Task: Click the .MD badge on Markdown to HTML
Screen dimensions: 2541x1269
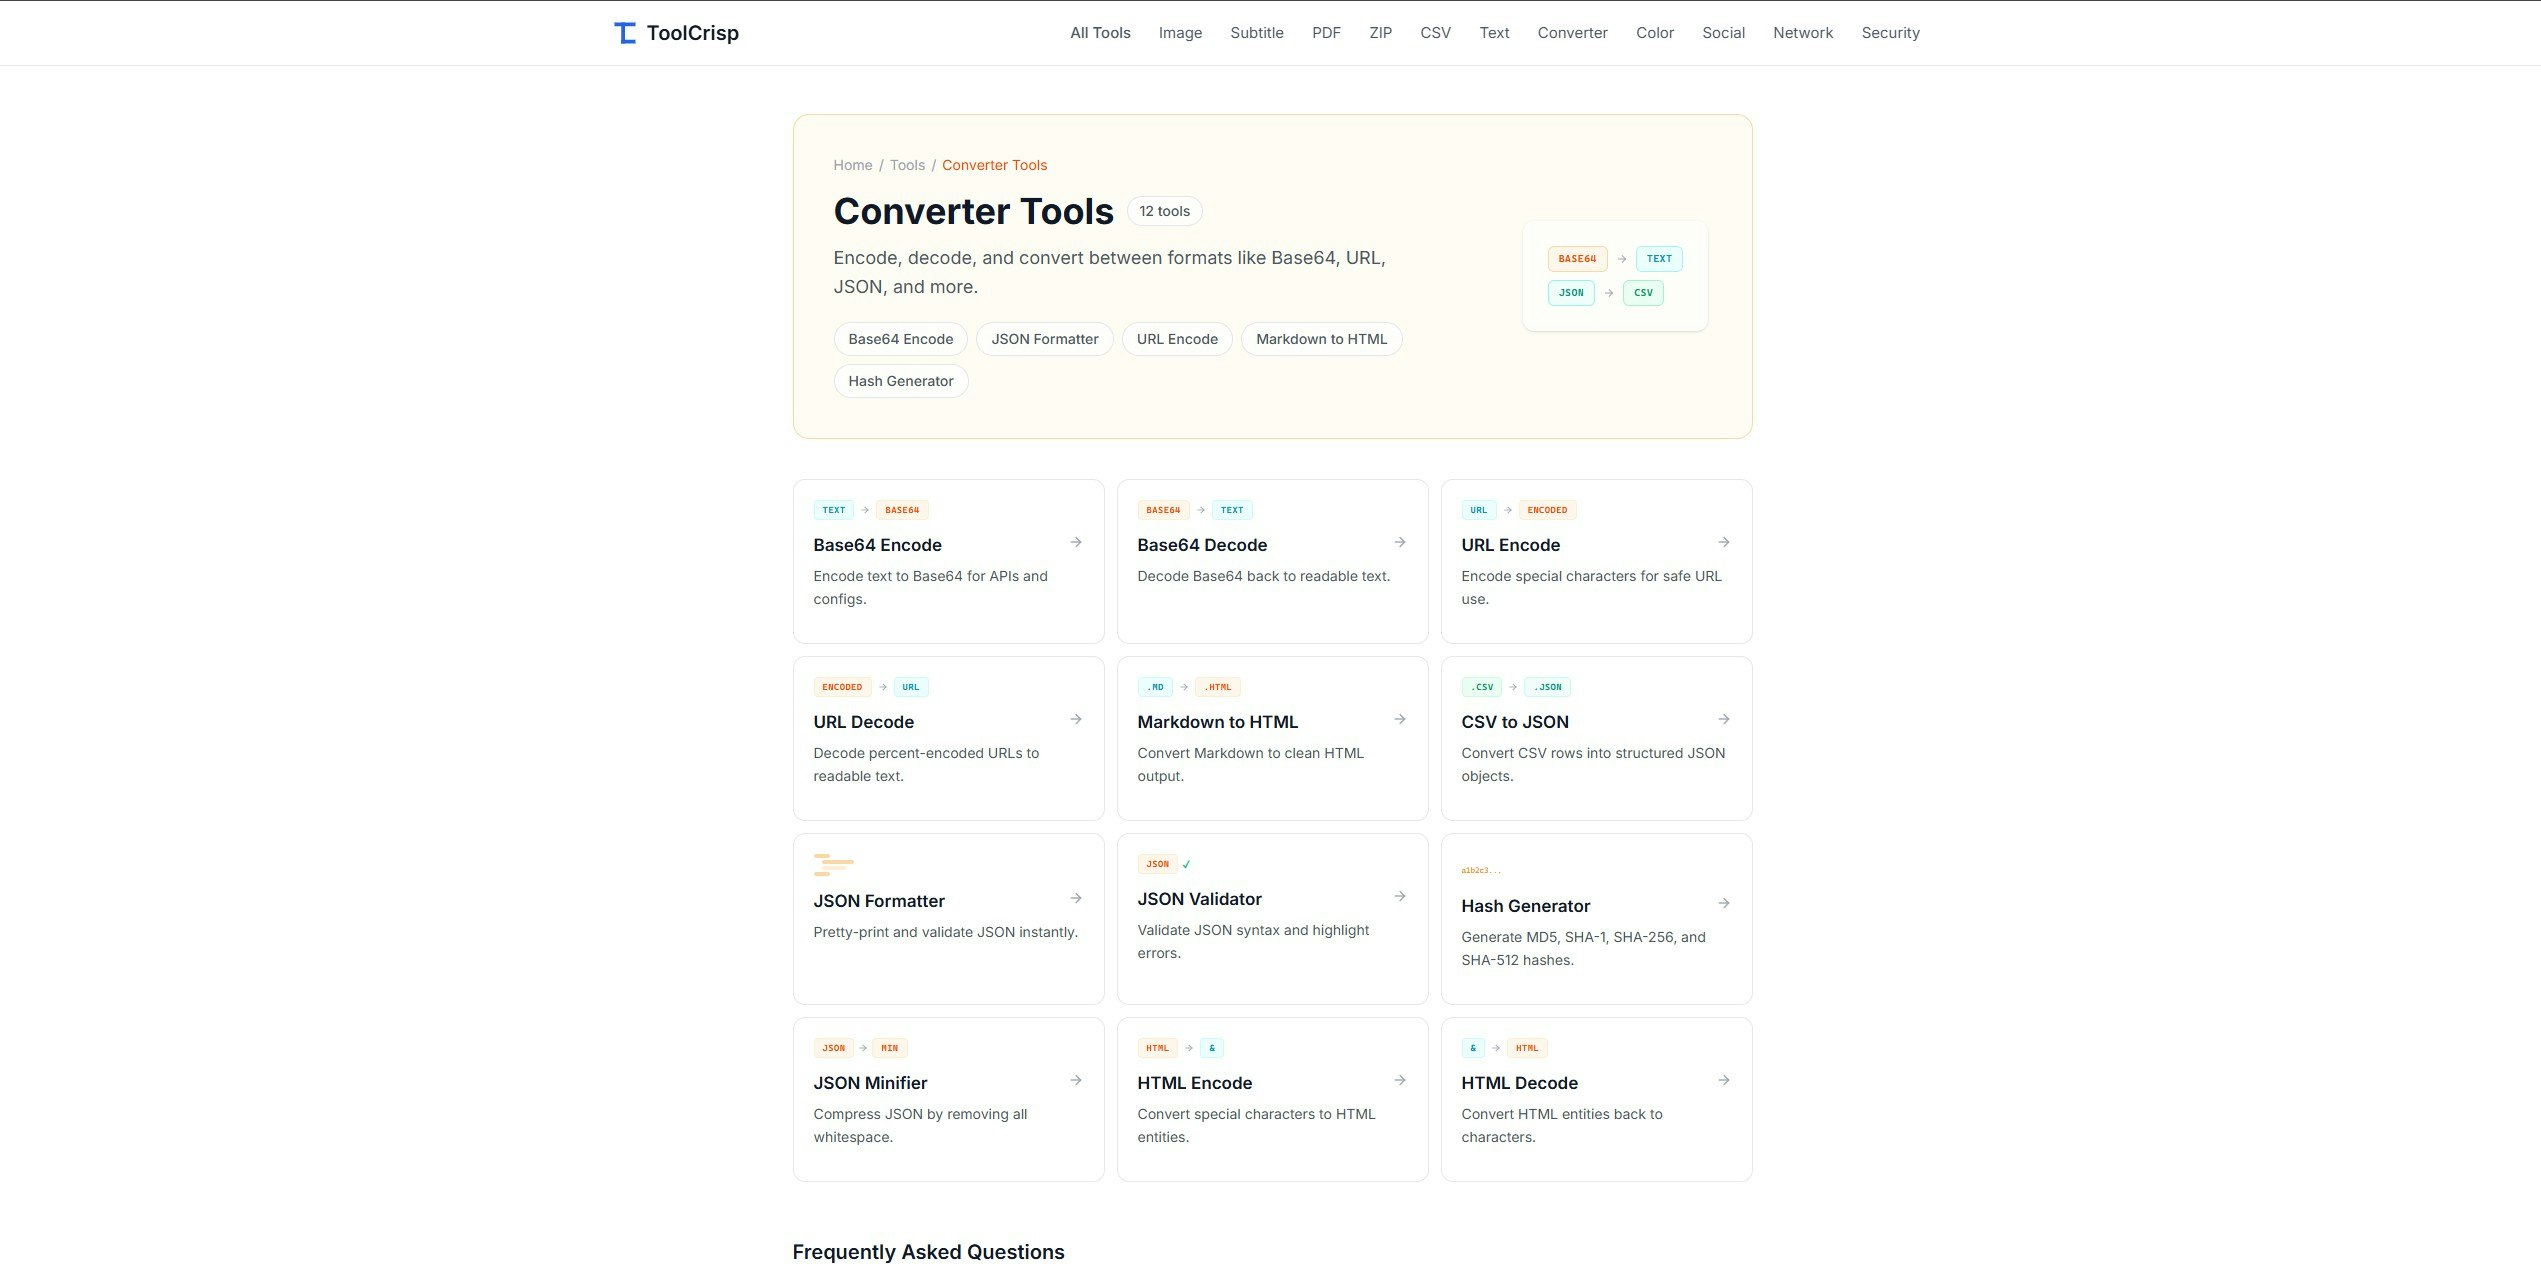Action: [x=1155, y=687]
